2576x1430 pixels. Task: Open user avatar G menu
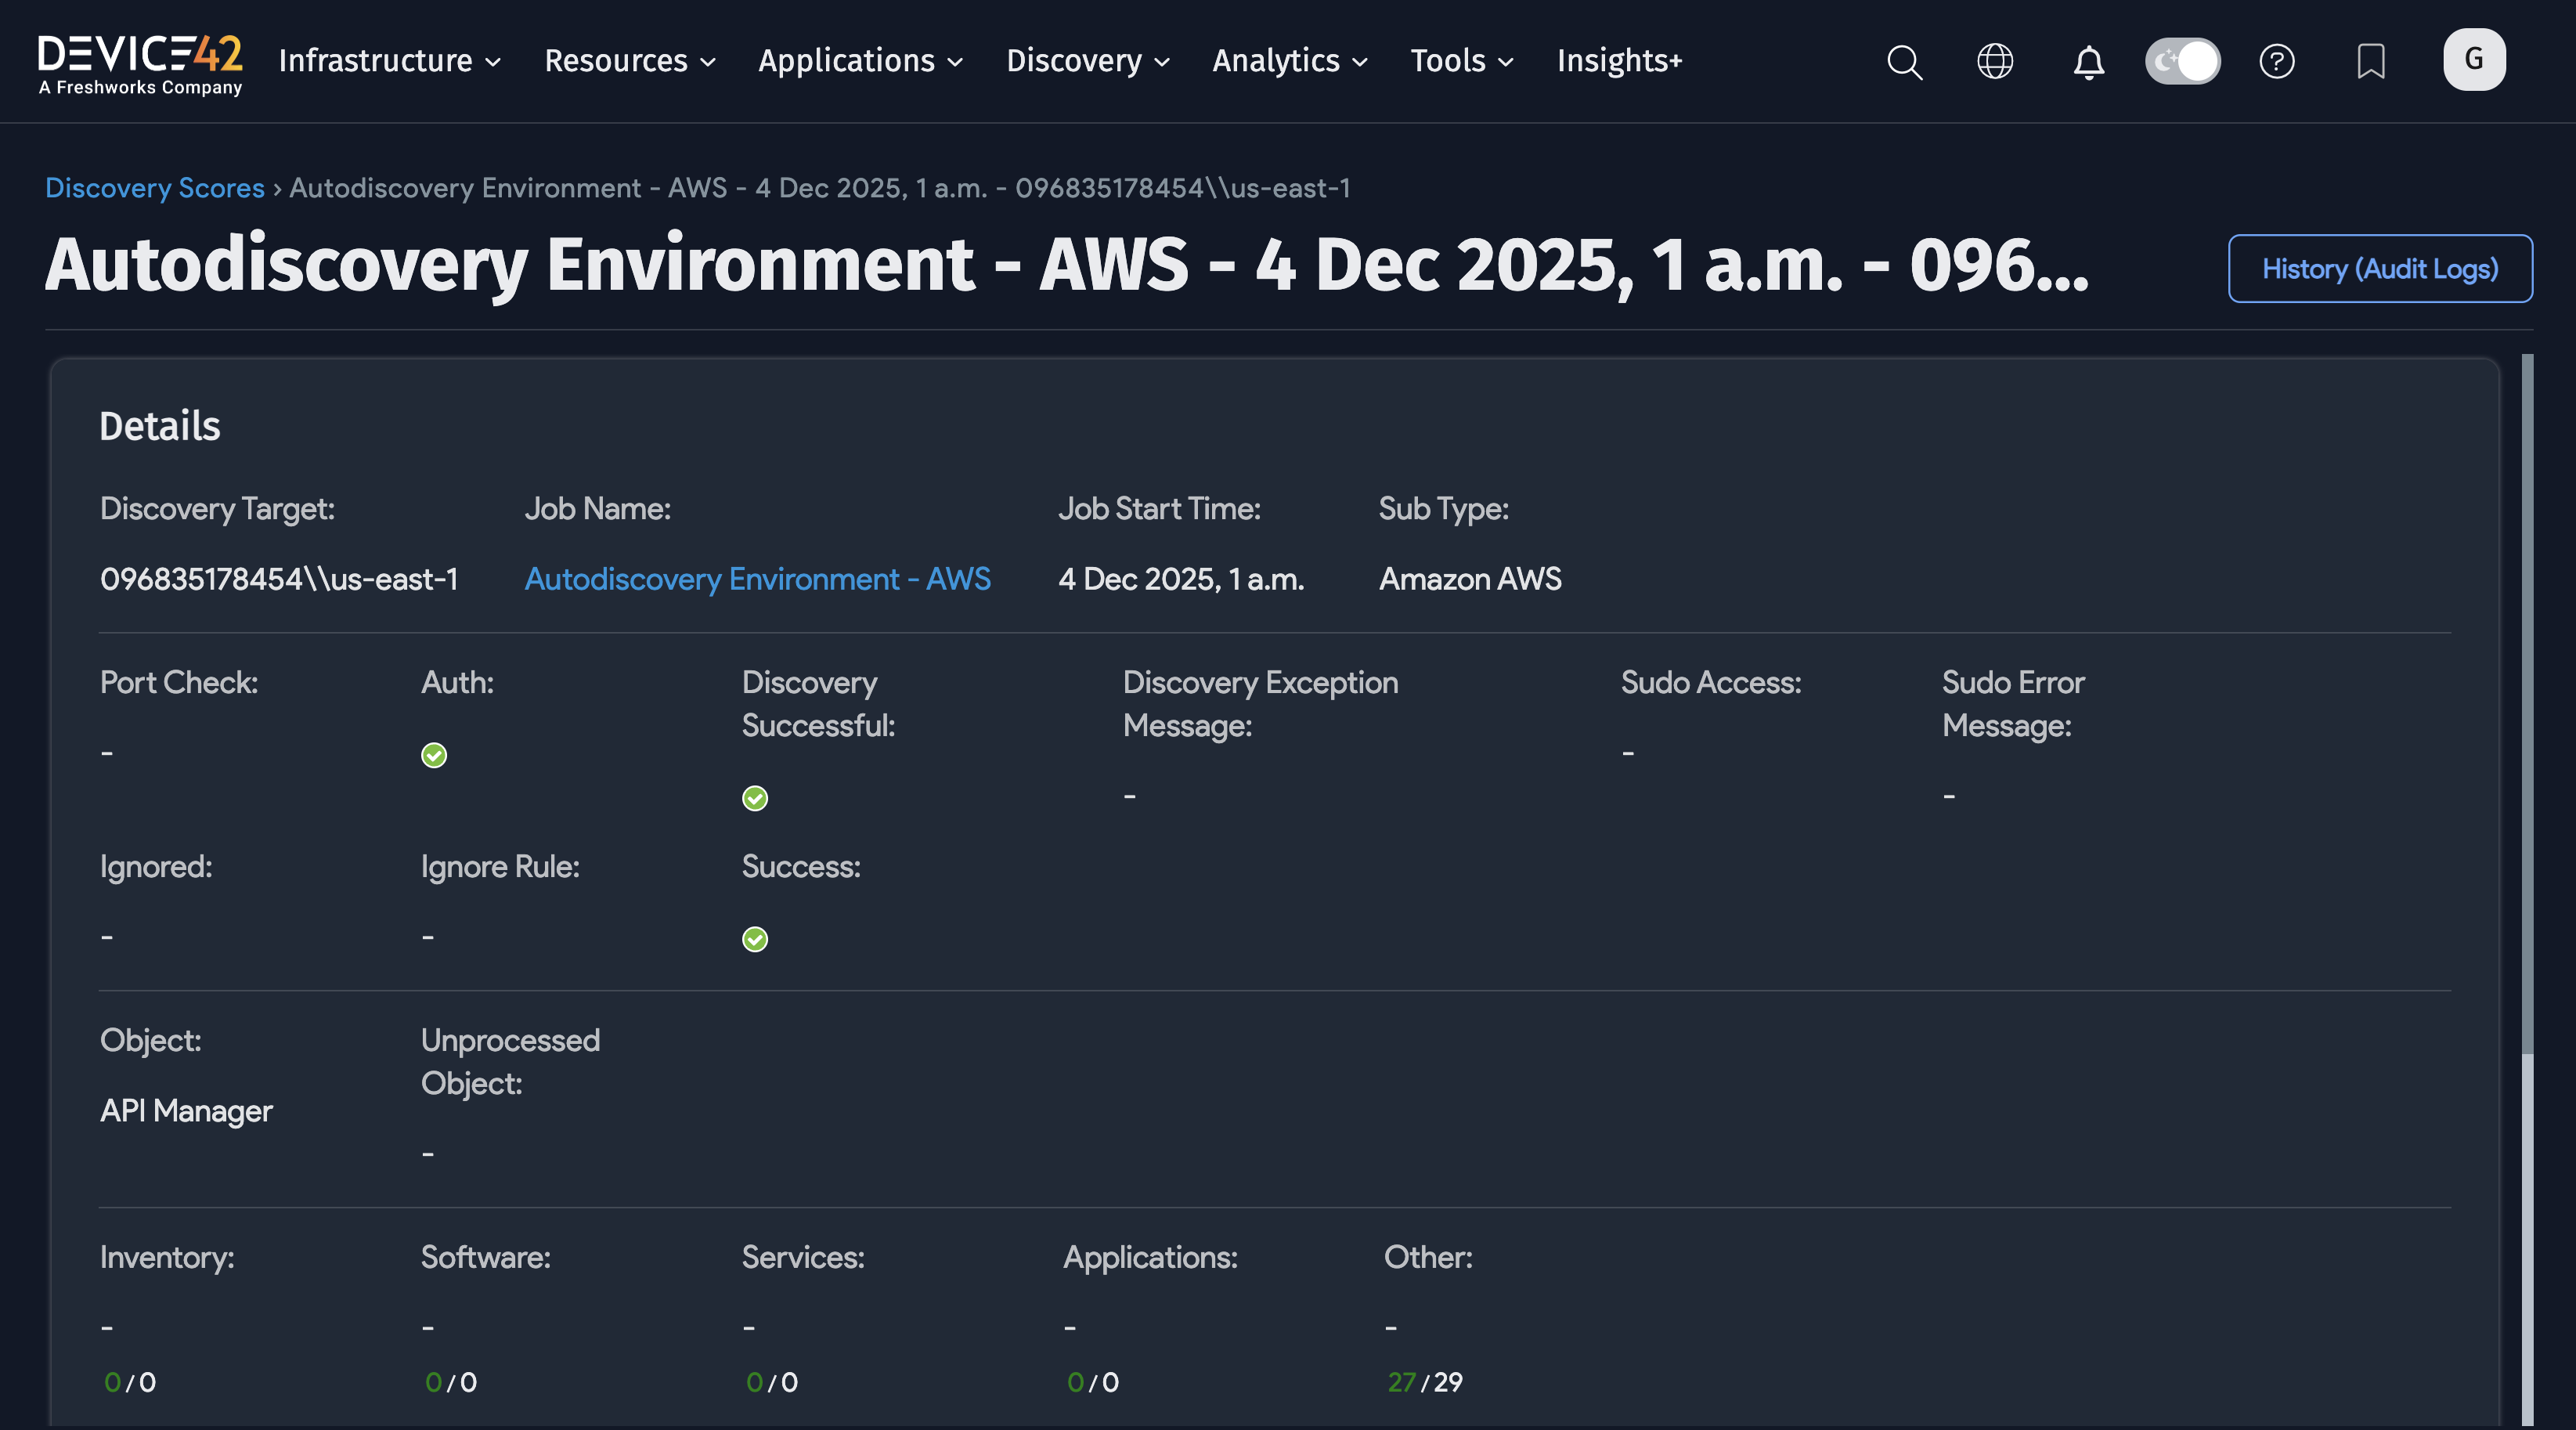[x=2474, y=60]
